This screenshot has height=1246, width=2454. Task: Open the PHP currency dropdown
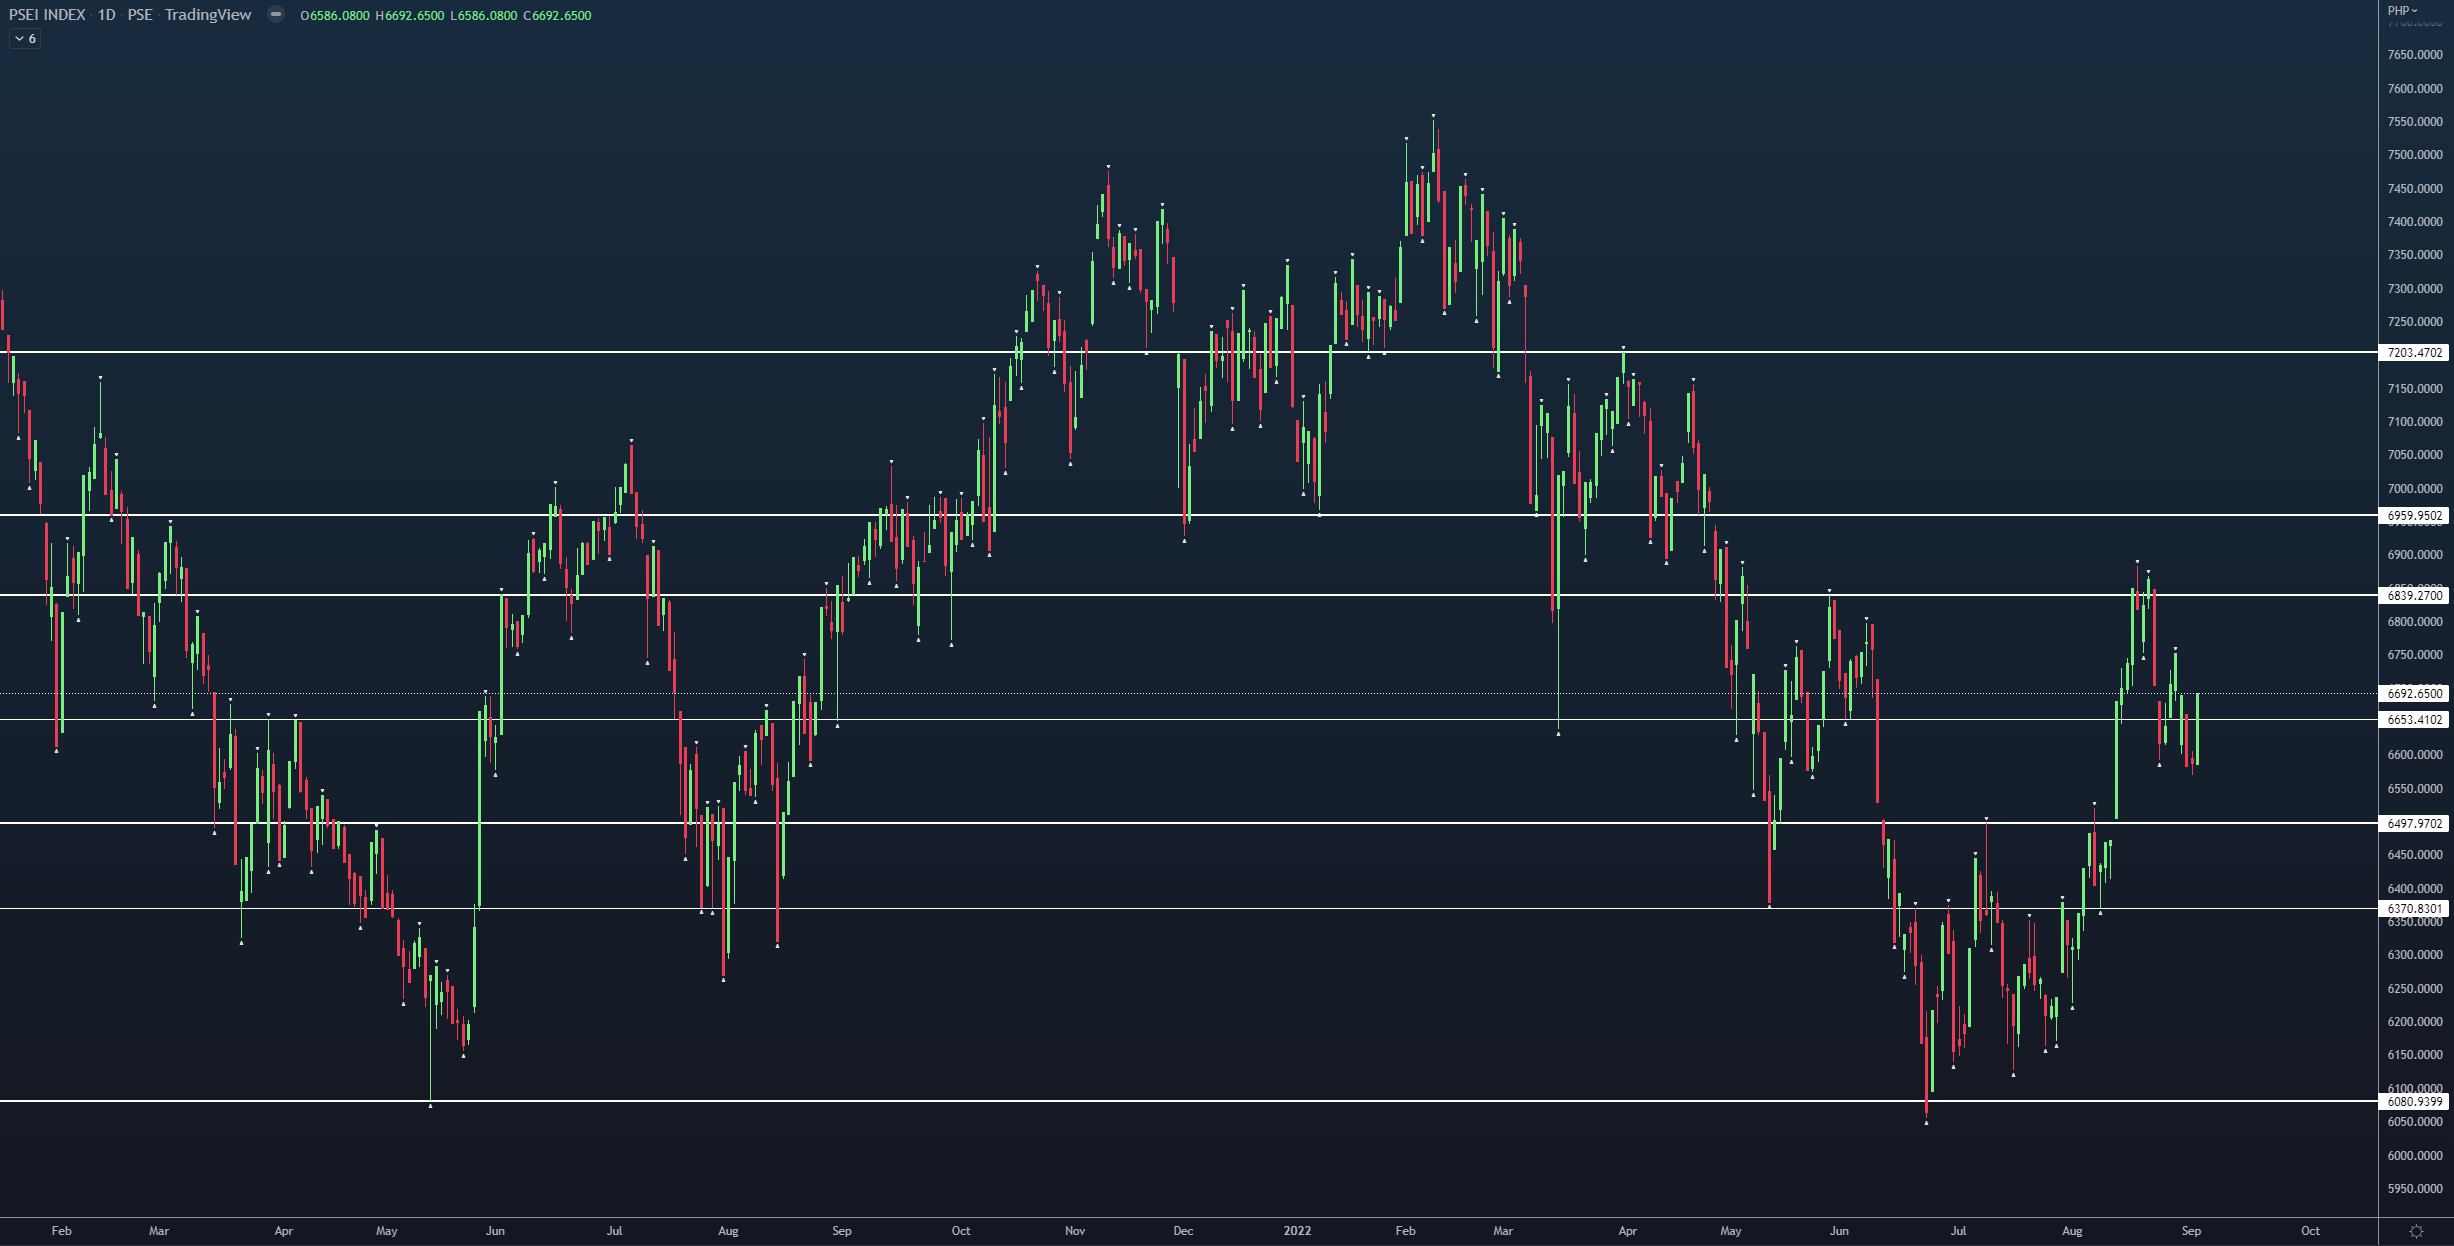tap(2402, 10)
